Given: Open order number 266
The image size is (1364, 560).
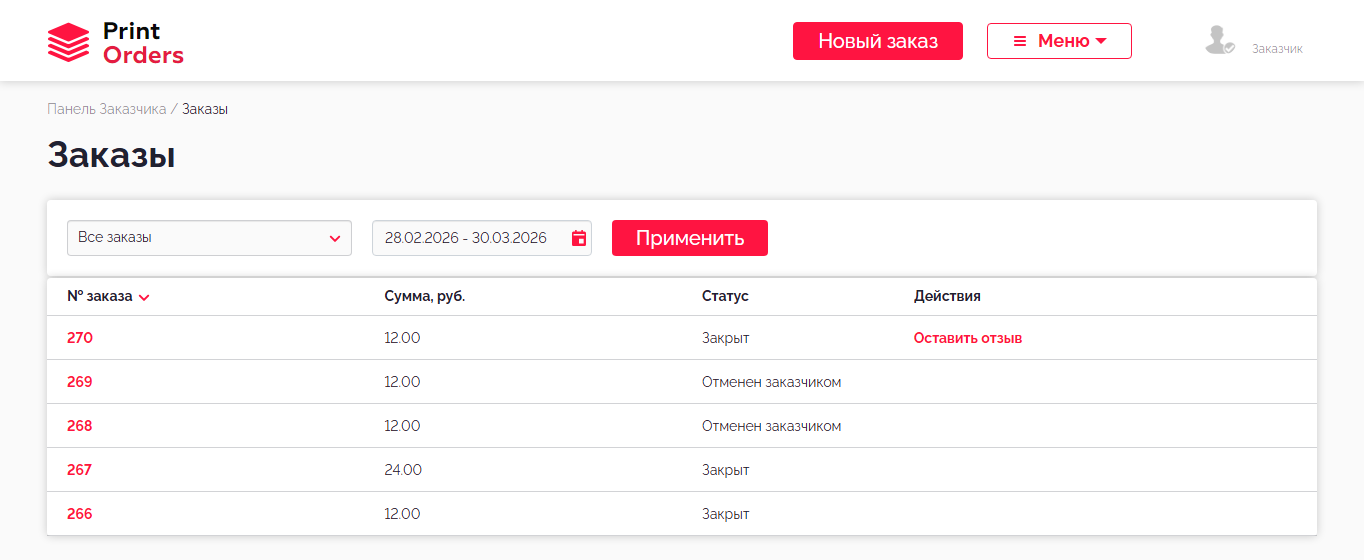Looking at the screenshot, I should pyautogui.click(x=80, y=514).
